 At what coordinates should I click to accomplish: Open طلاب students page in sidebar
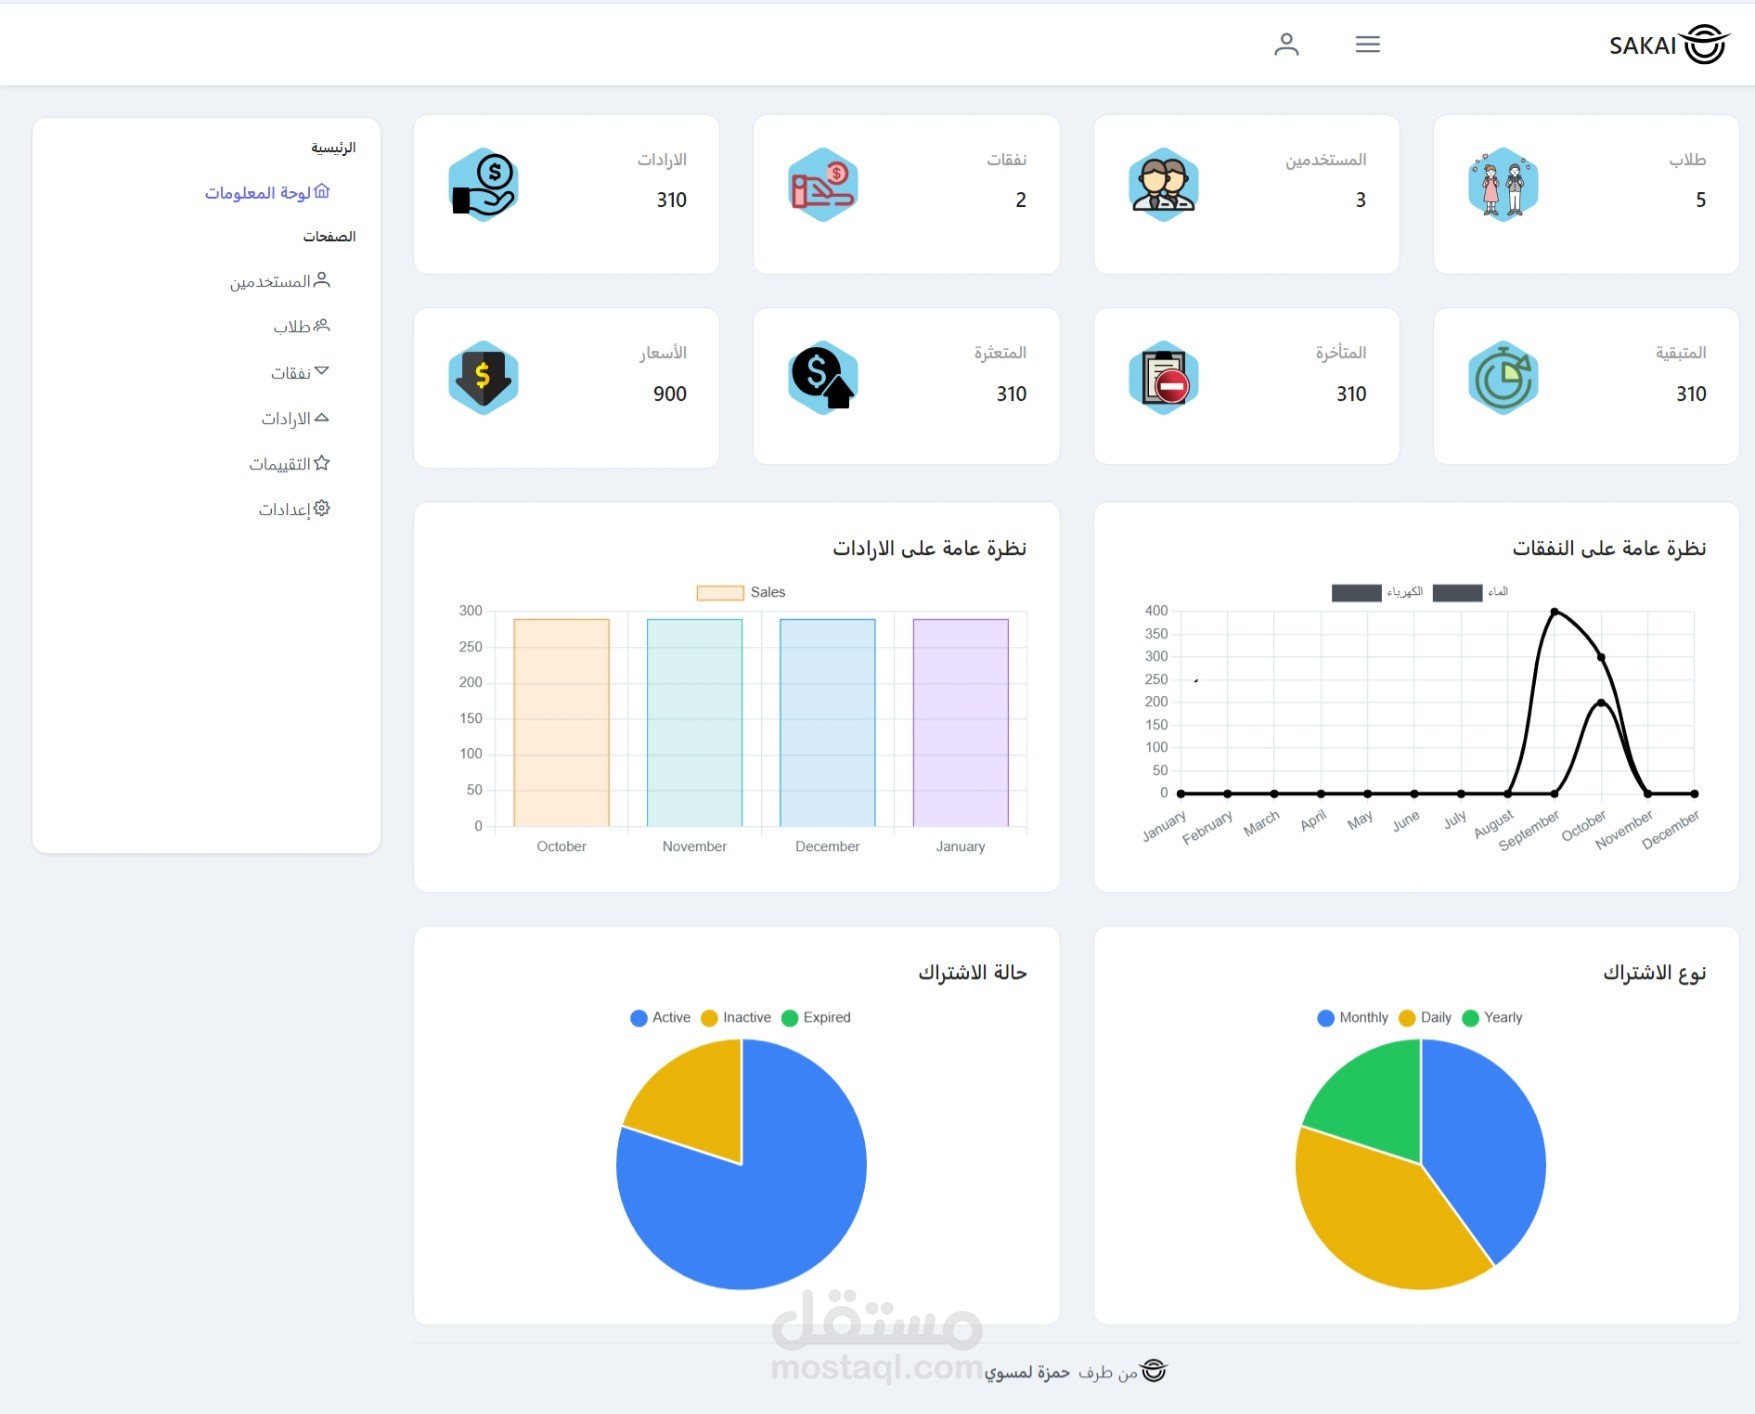coord(301,326)
